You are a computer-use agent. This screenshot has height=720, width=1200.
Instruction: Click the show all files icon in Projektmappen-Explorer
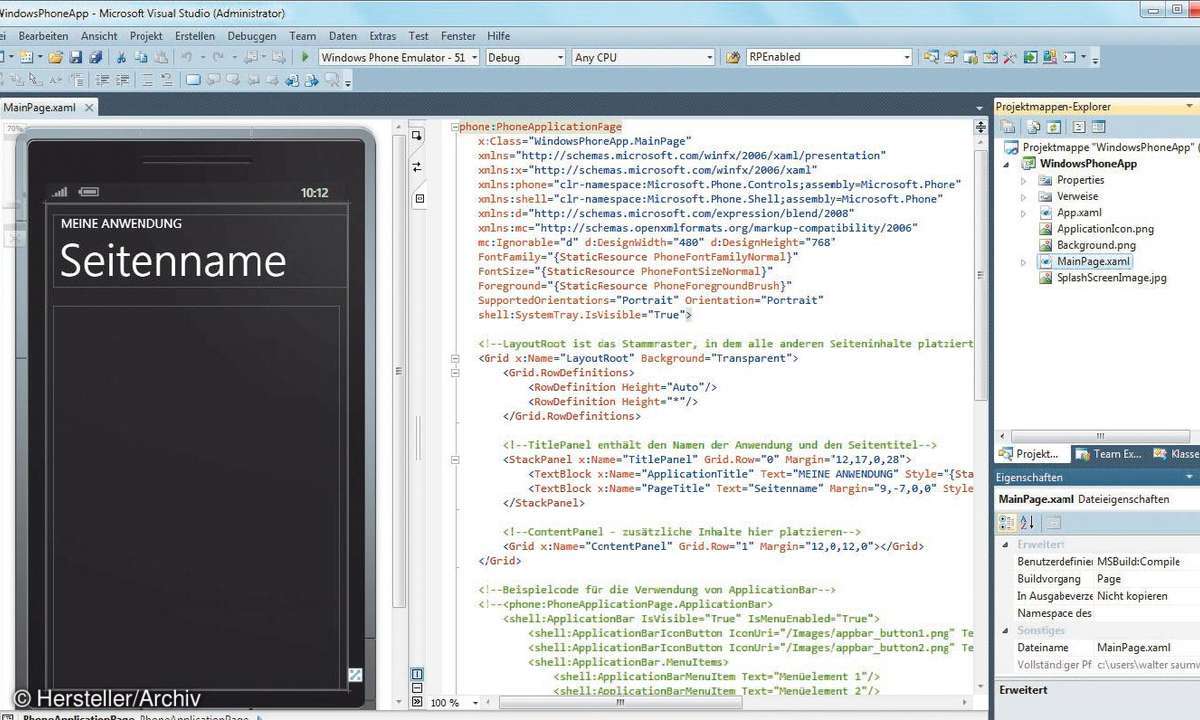(1034, 127)
